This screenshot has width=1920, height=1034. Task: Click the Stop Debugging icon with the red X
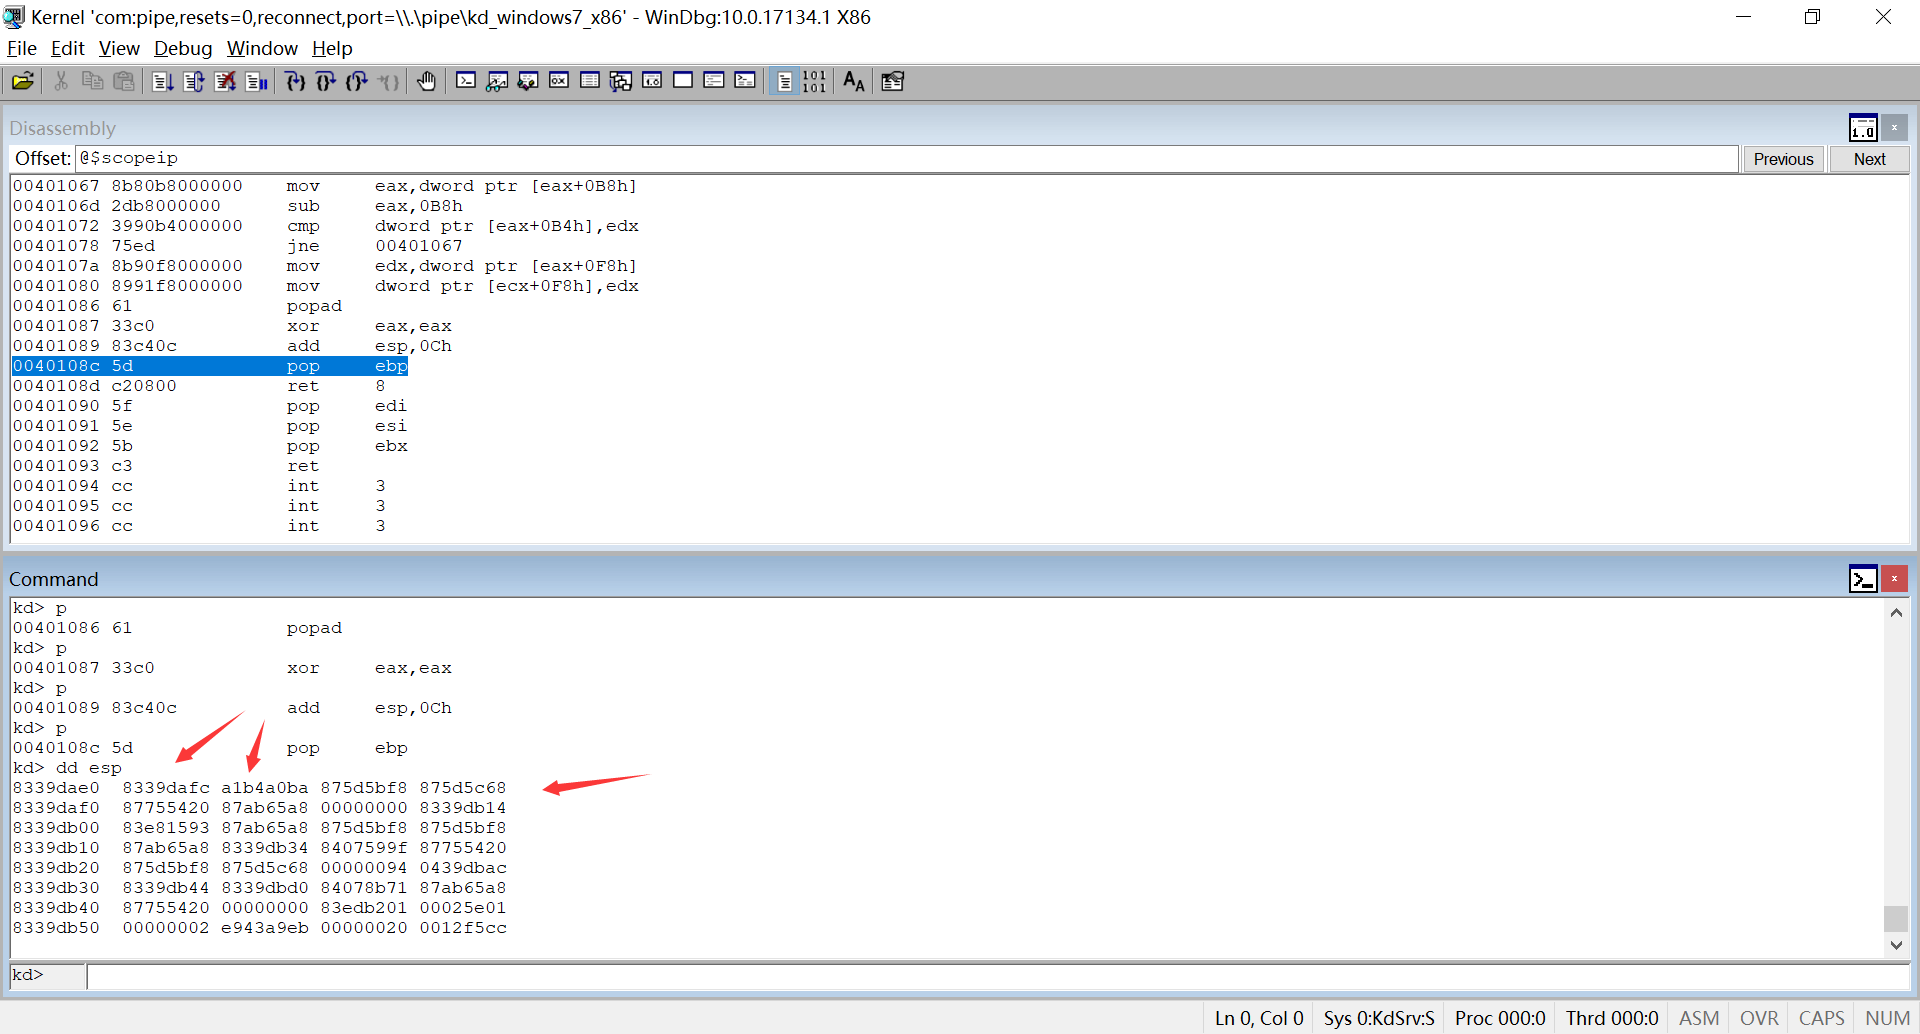[x=226, y=81]
